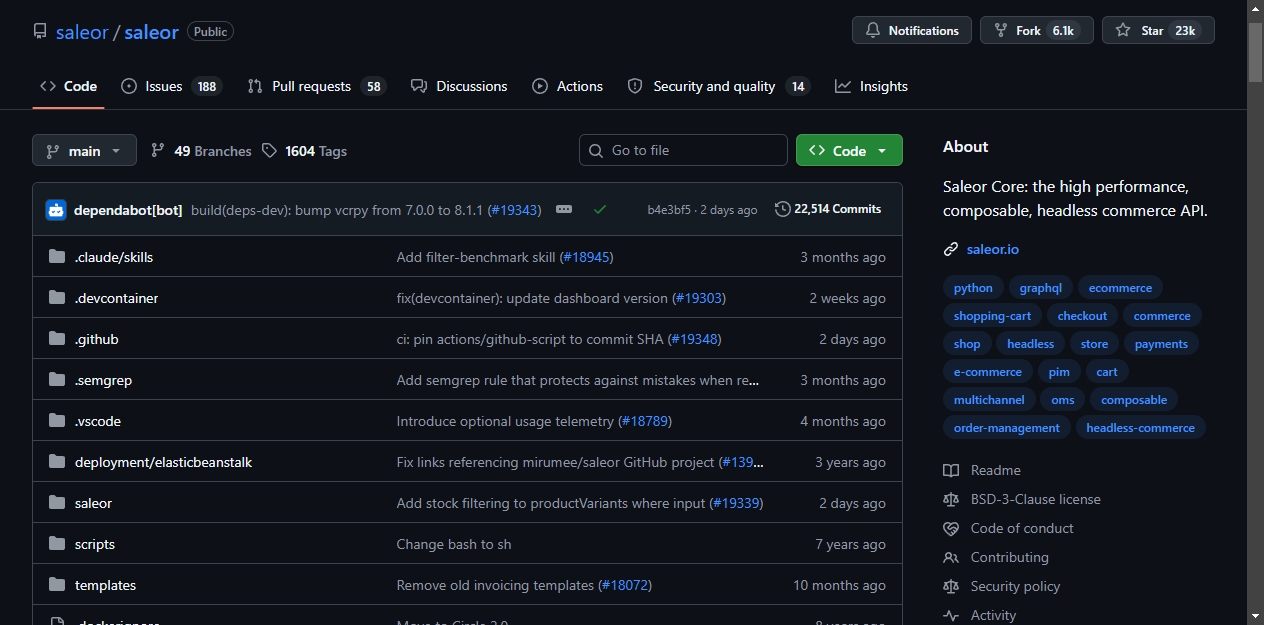1264x625 pixels.
Task: Click the shopping-cart topic tag
Action: point(992,316)
